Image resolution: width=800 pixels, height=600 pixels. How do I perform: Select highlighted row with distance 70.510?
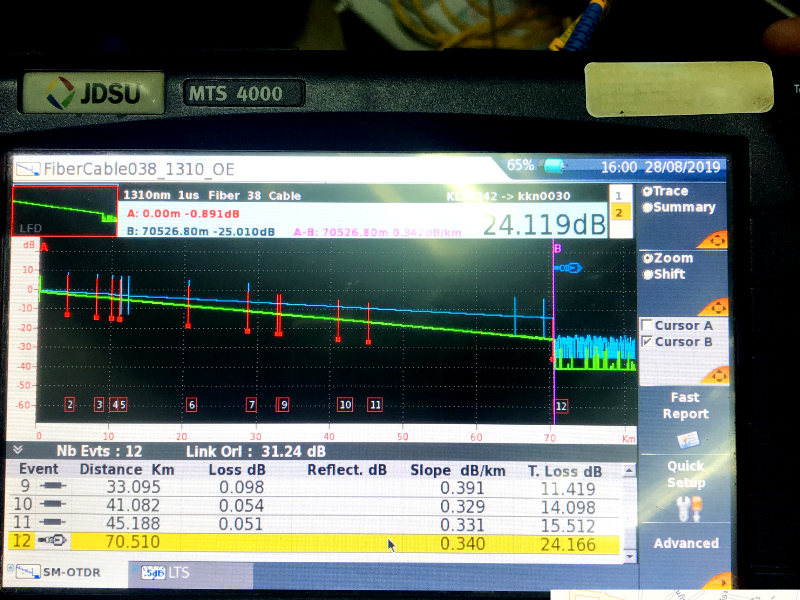point(314,542)
